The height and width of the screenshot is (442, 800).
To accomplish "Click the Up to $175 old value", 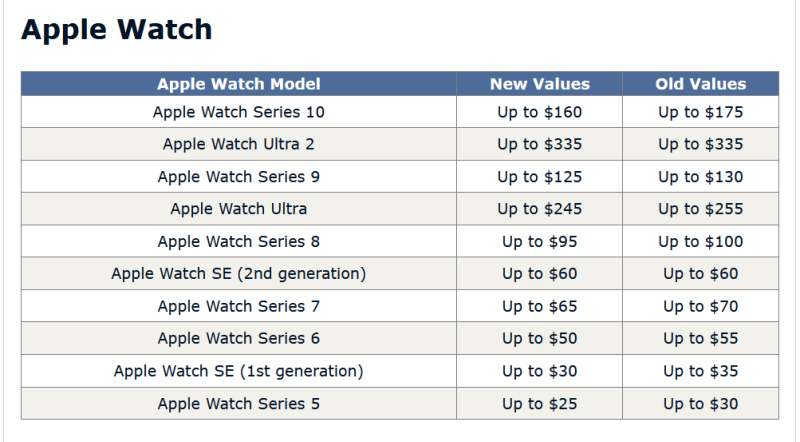I will [700, 112].
